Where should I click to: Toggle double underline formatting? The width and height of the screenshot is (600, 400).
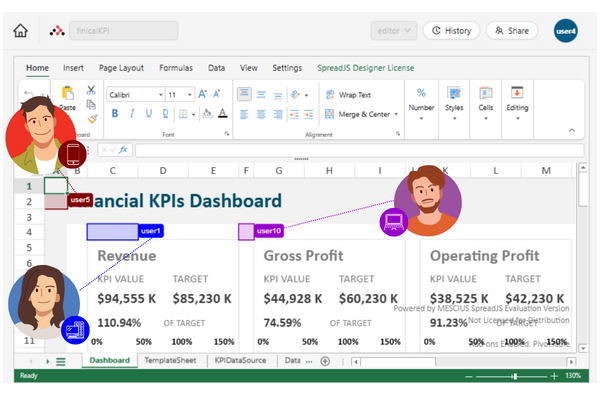(165, 114)
